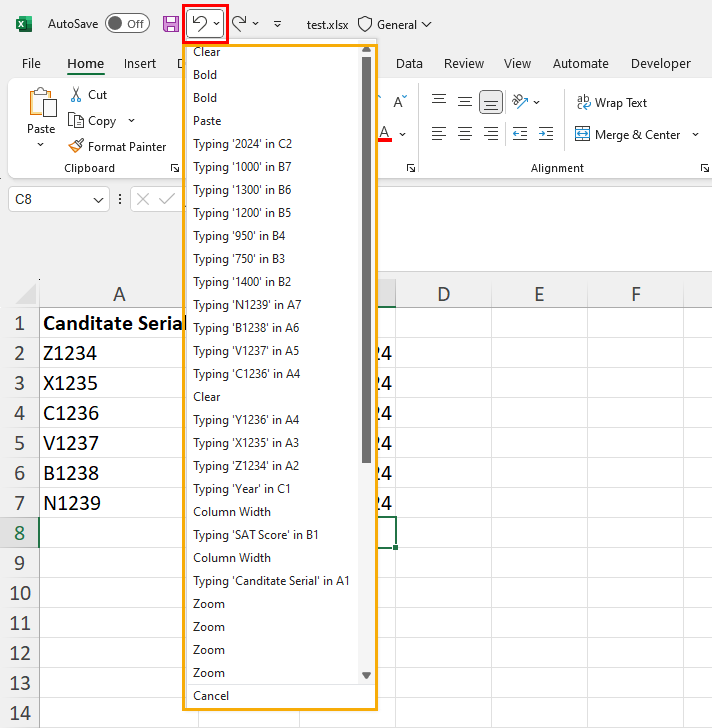Switch to the Home tab
712x728 pixels.
tap(85, 64)
